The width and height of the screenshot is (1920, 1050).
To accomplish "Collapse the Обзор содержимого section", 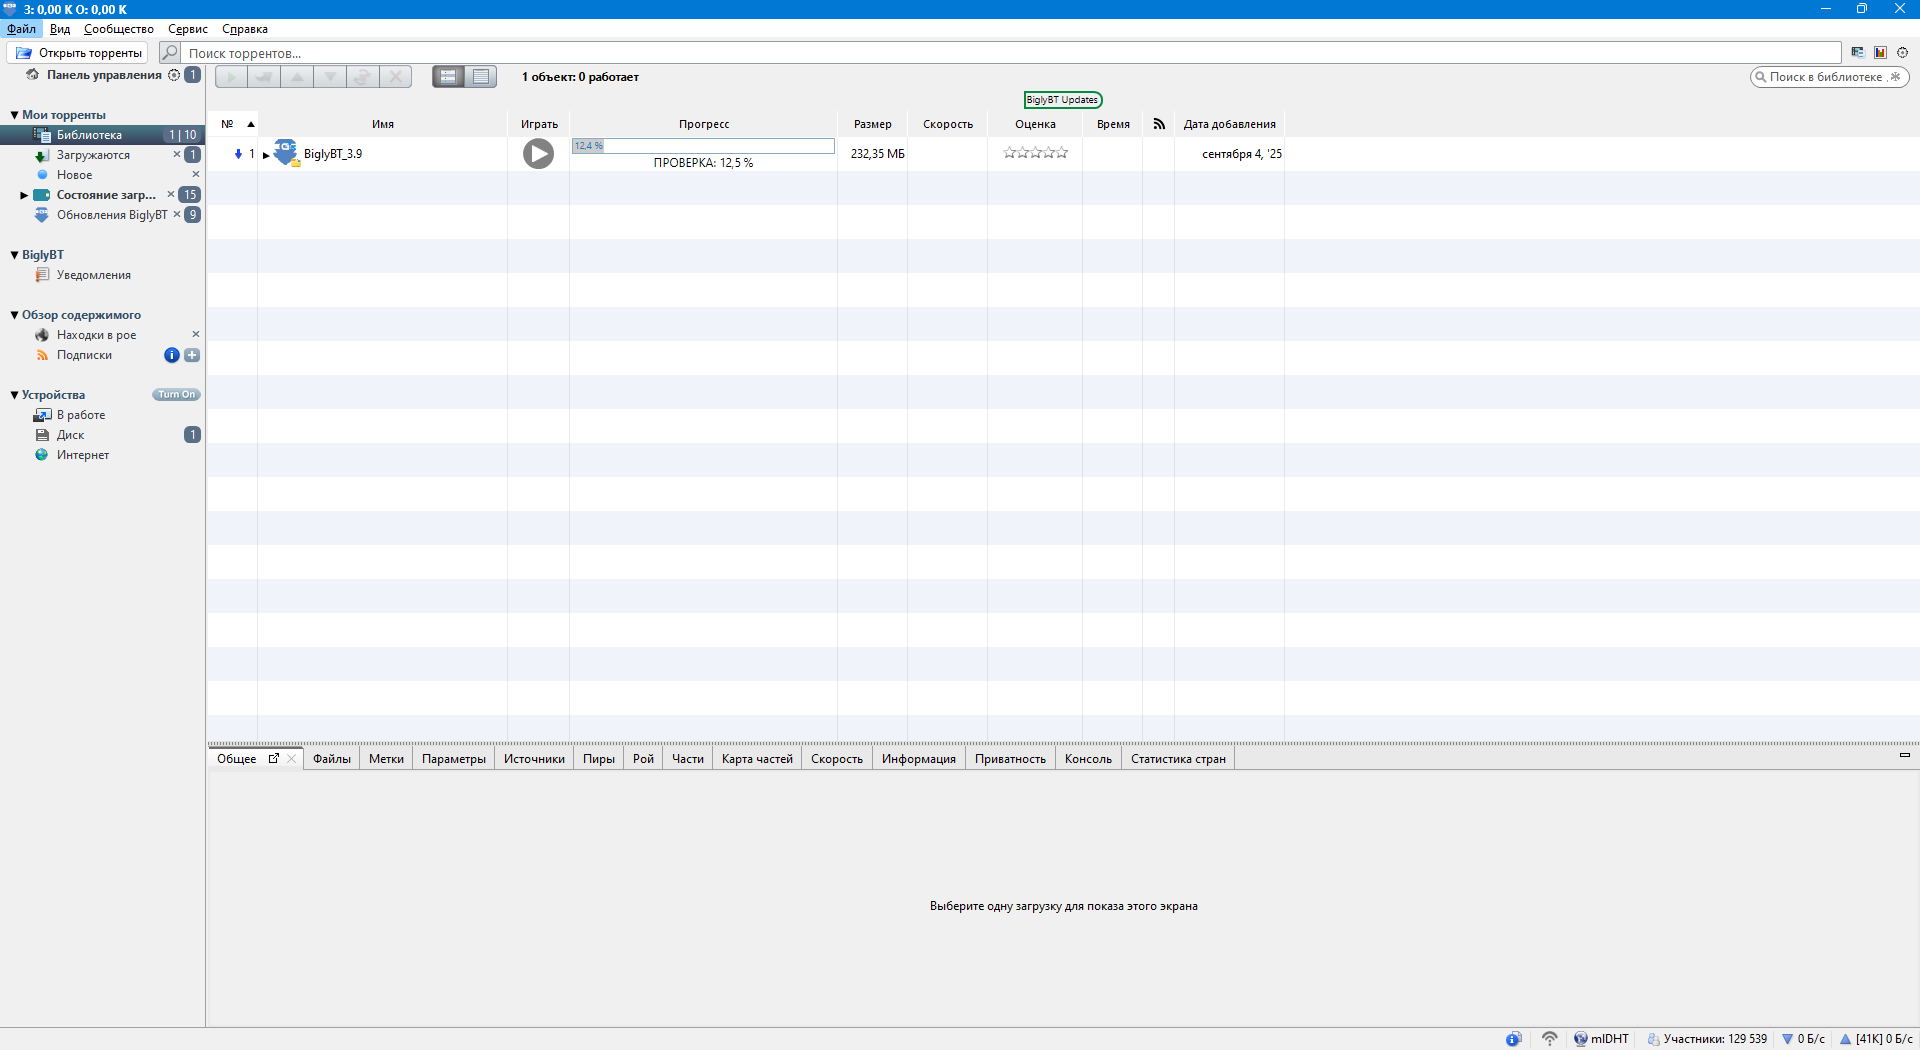I will coord(14,315).
